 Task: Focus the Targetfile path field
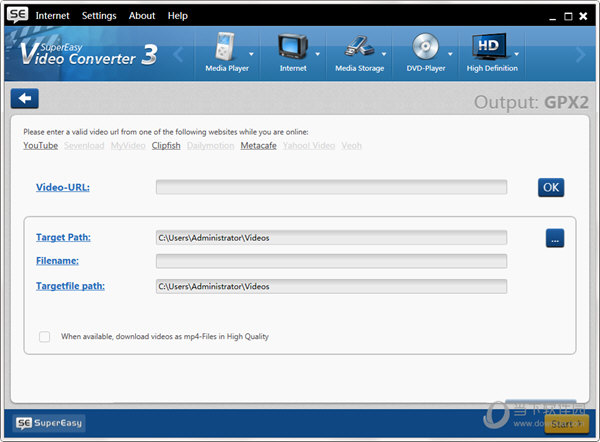tap(331, 286)
